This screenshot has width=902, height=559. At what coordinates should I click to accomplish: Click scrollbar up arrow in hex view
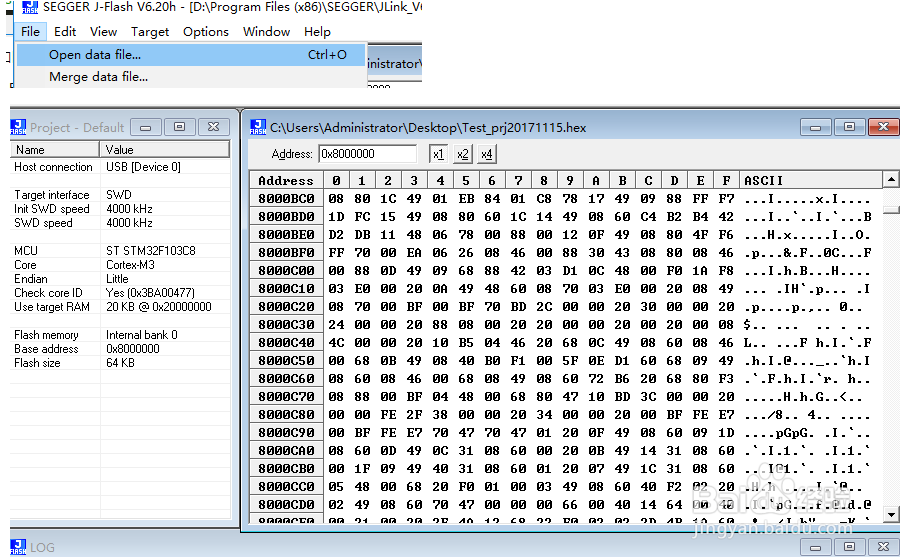(x=891, y=180)
